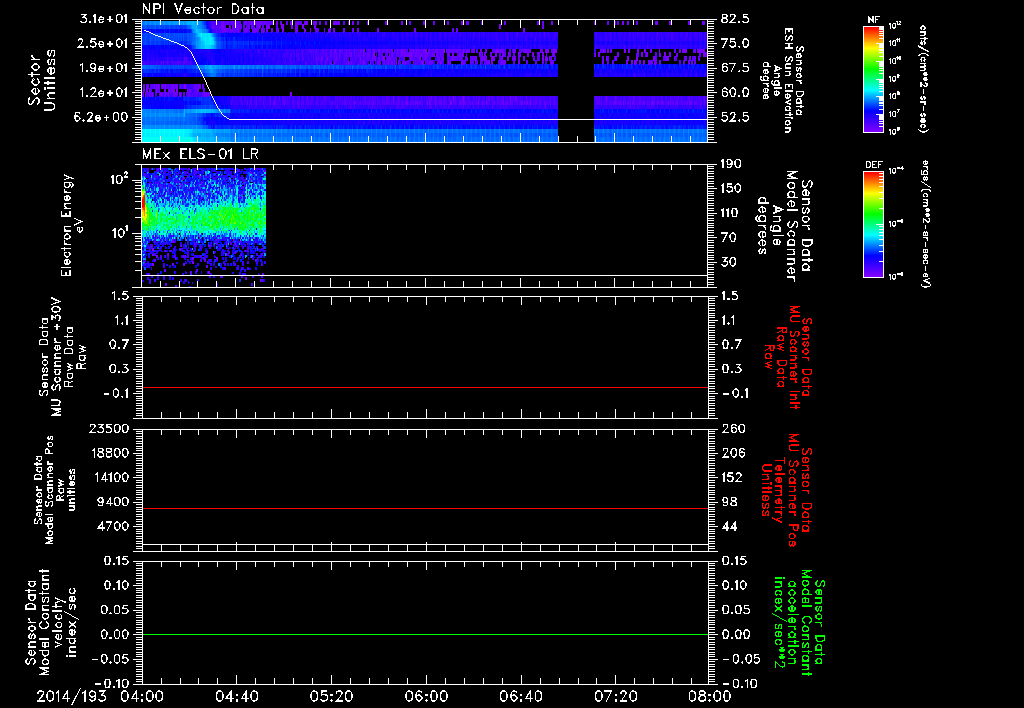Click the 52.5 elevation angle tick

click(735, 118)
